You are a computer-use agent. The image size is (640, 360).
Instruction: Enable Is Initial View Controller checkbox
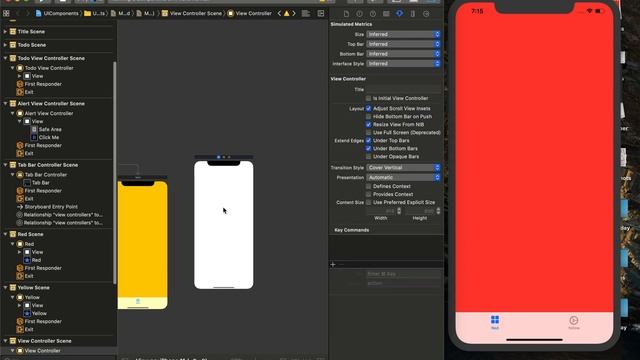coord(369,98)
